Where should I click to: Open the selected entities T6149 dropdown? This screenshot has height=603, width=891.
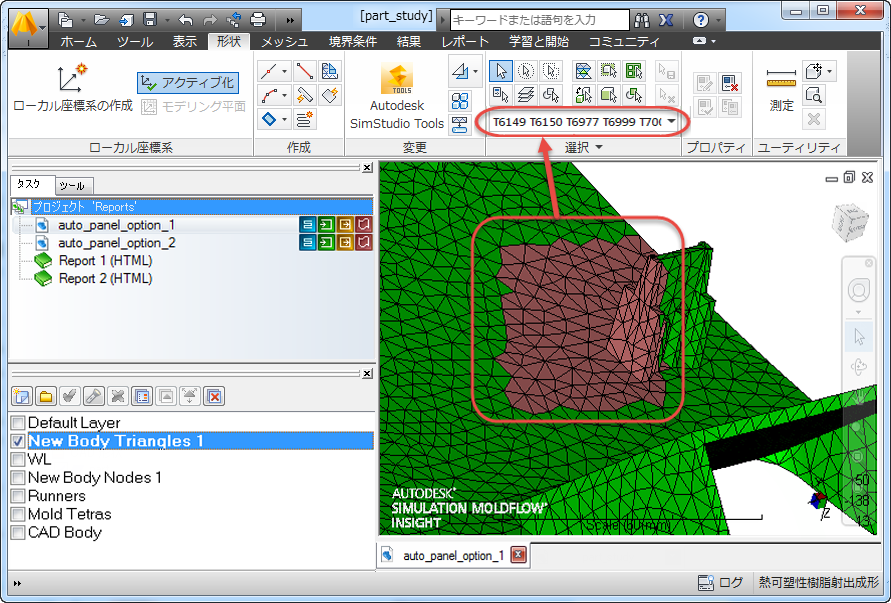coord(672,122)
